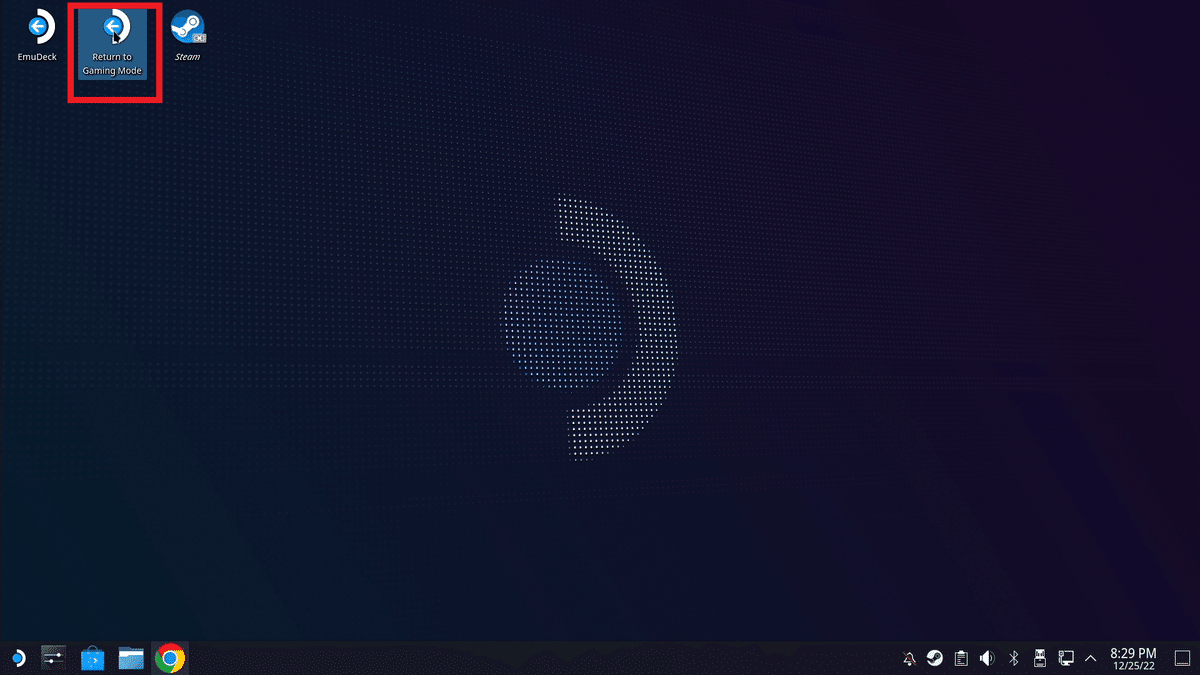Open the clock showing 8:29 PM

point(1133,658)
